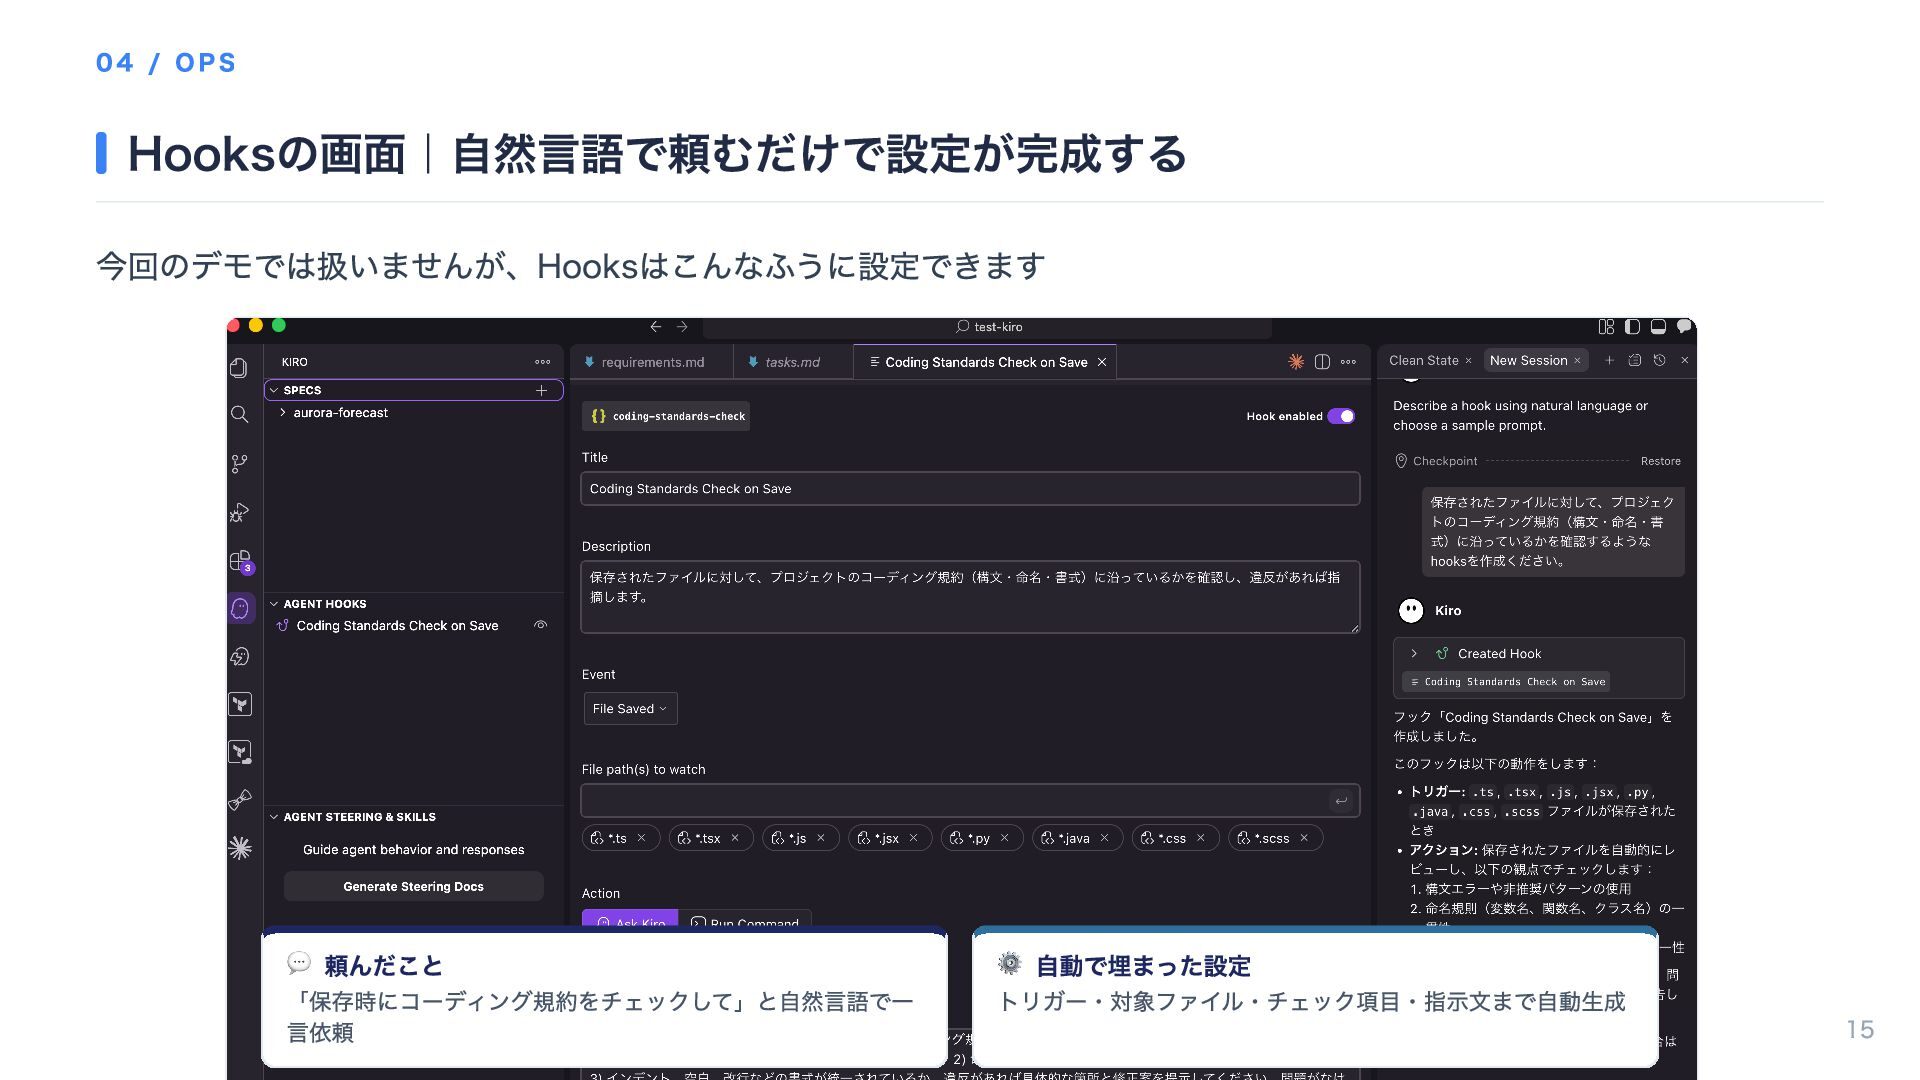1920x1080 pixels.
Task: Remove the *.css file pattern chip
Action: point(1200,838)
